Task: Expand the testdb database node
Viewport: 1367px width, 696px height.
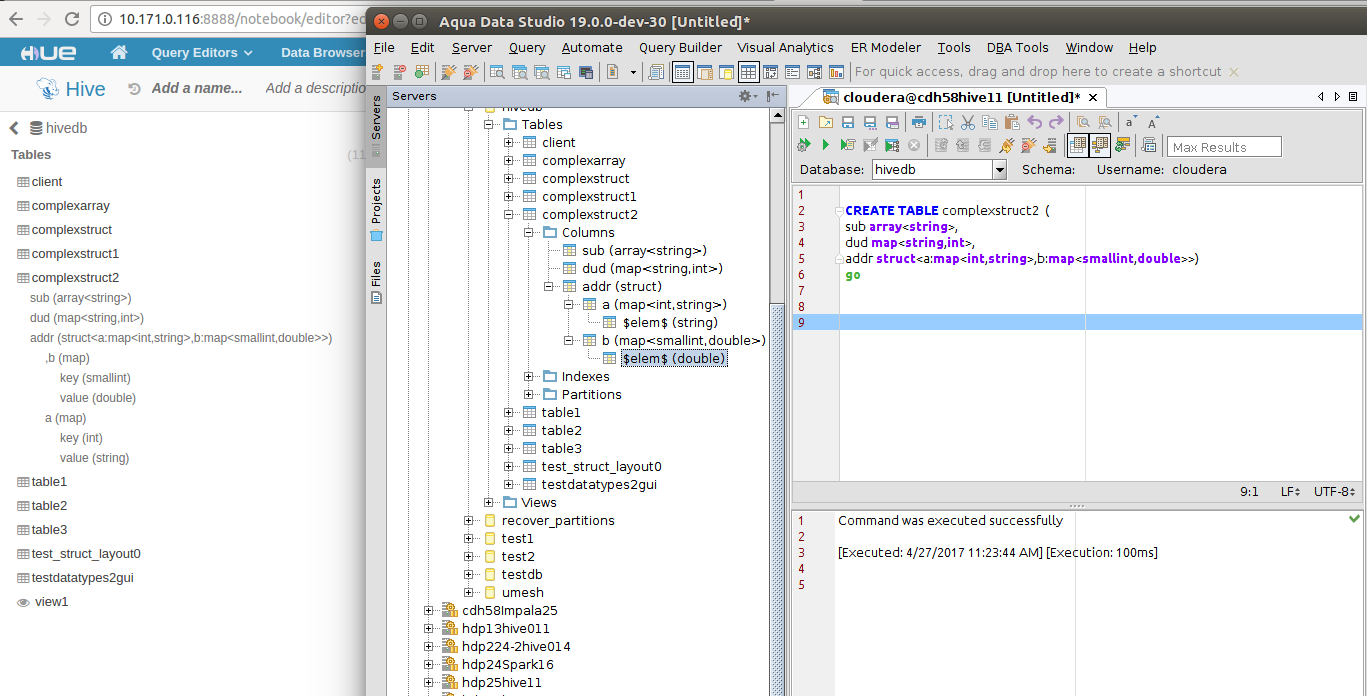Action: (469, 575)
